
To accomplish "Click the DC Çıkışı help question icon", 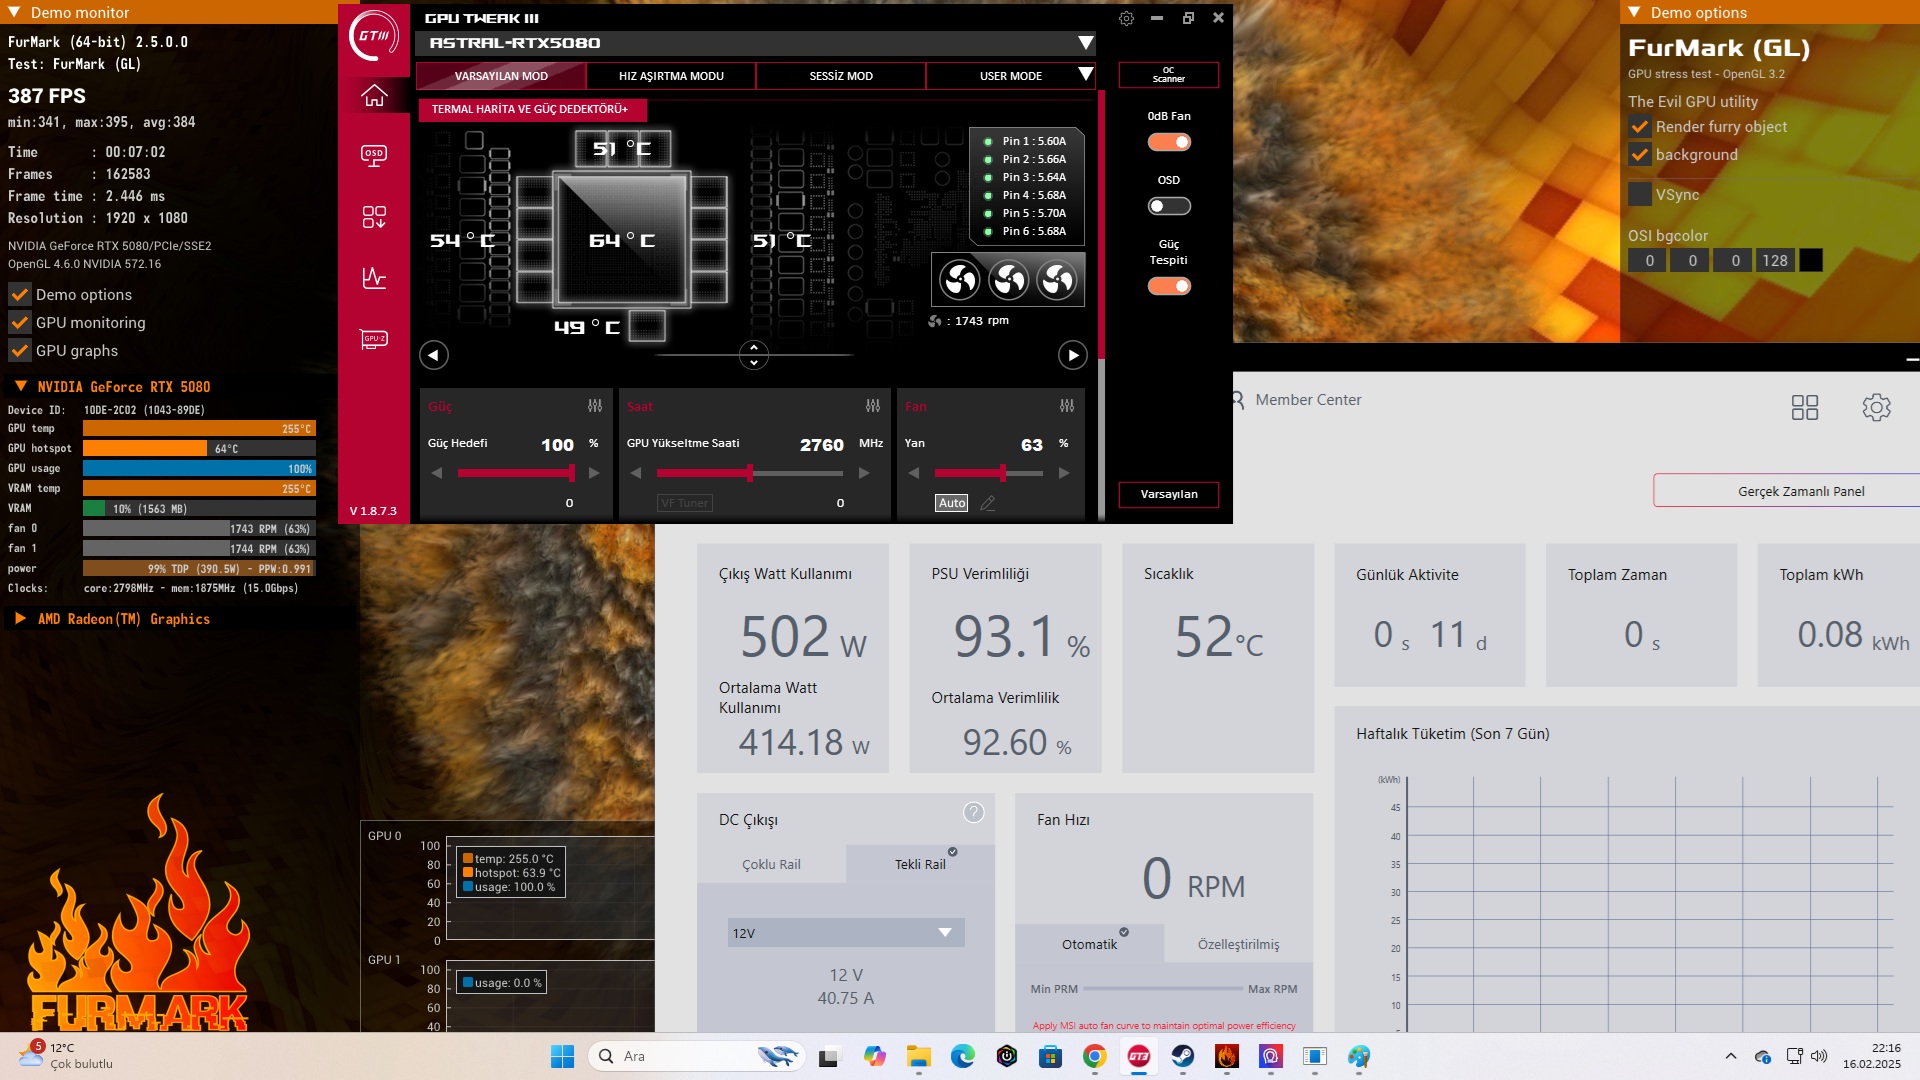I will [x=973, y=813].
